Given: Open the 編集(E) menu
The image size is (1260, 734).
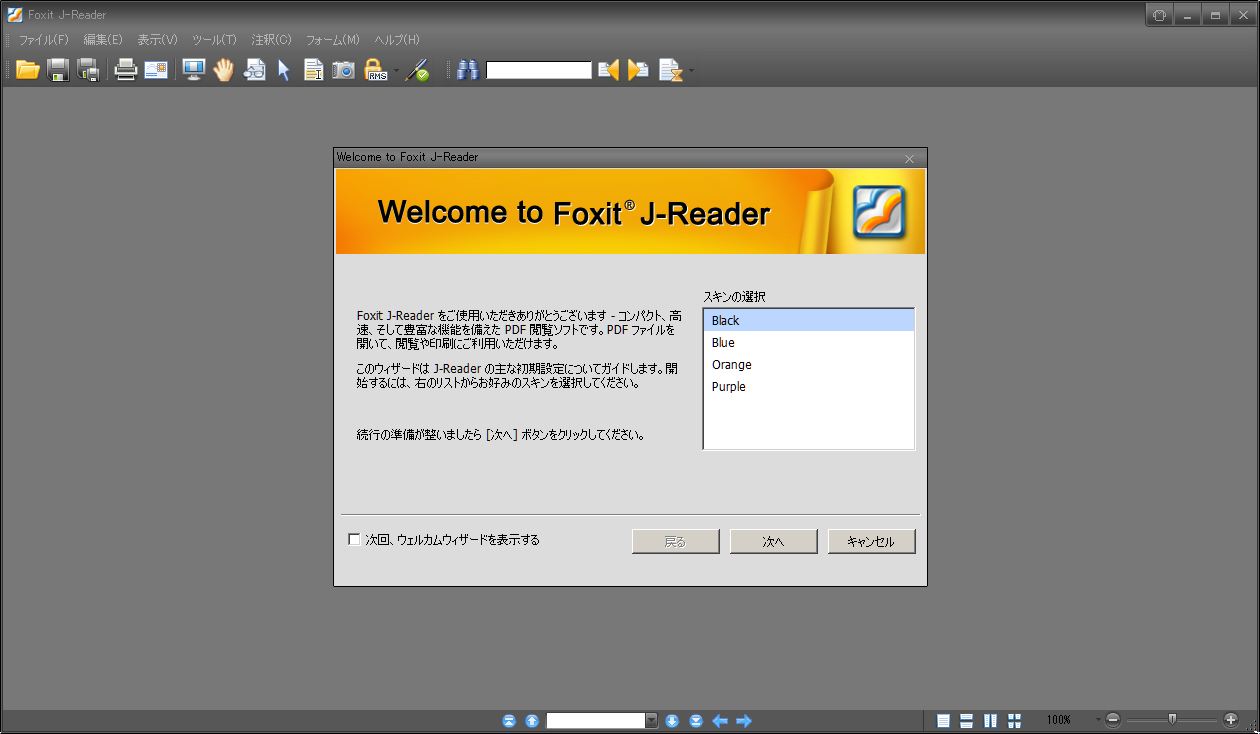Looking at the screenshot, I should [x=103, y=40].
